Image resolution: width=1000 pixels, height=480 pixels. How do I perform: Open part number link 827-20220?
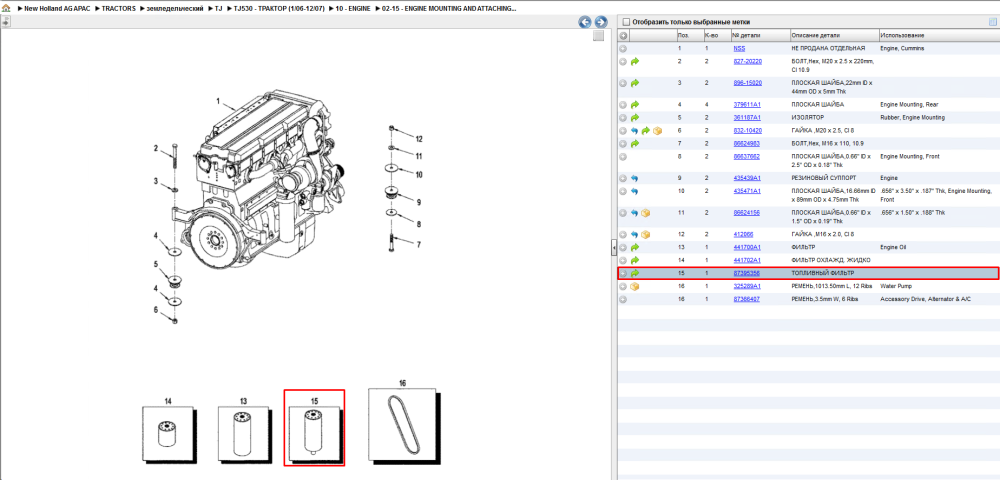[747, 61]
